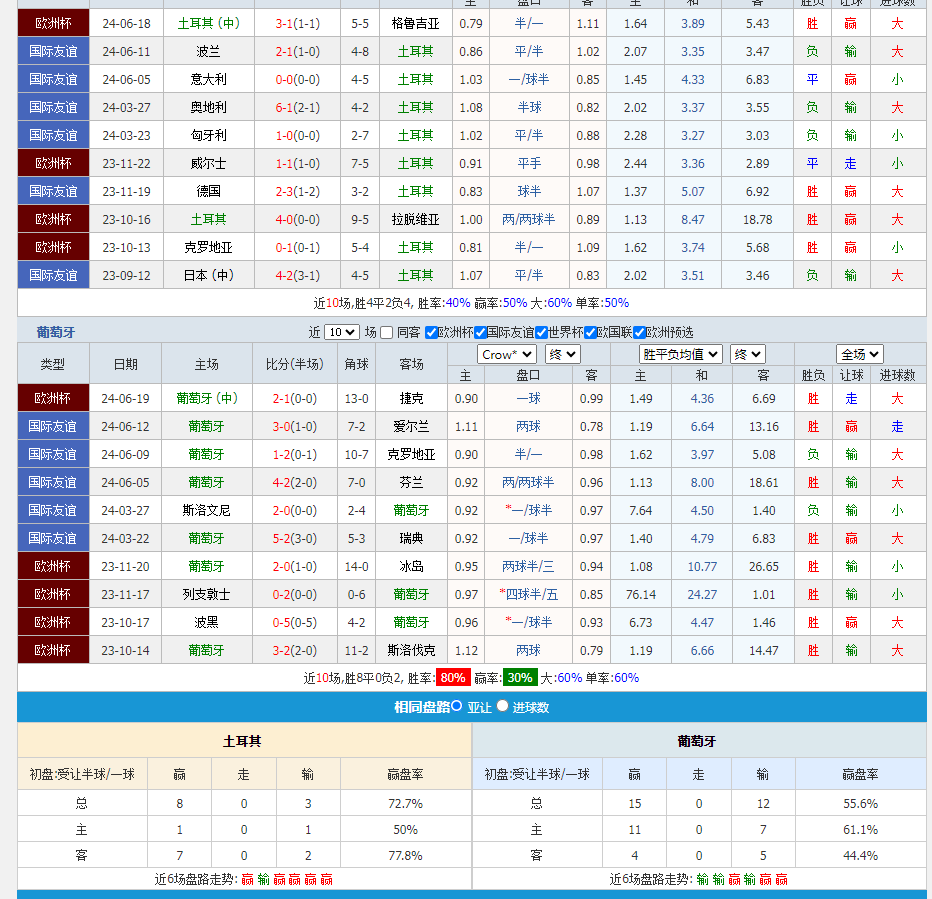Expand the Crow* odds company dropdown
The width and height of the screenshot is (932, 899).
pos(507,354)
